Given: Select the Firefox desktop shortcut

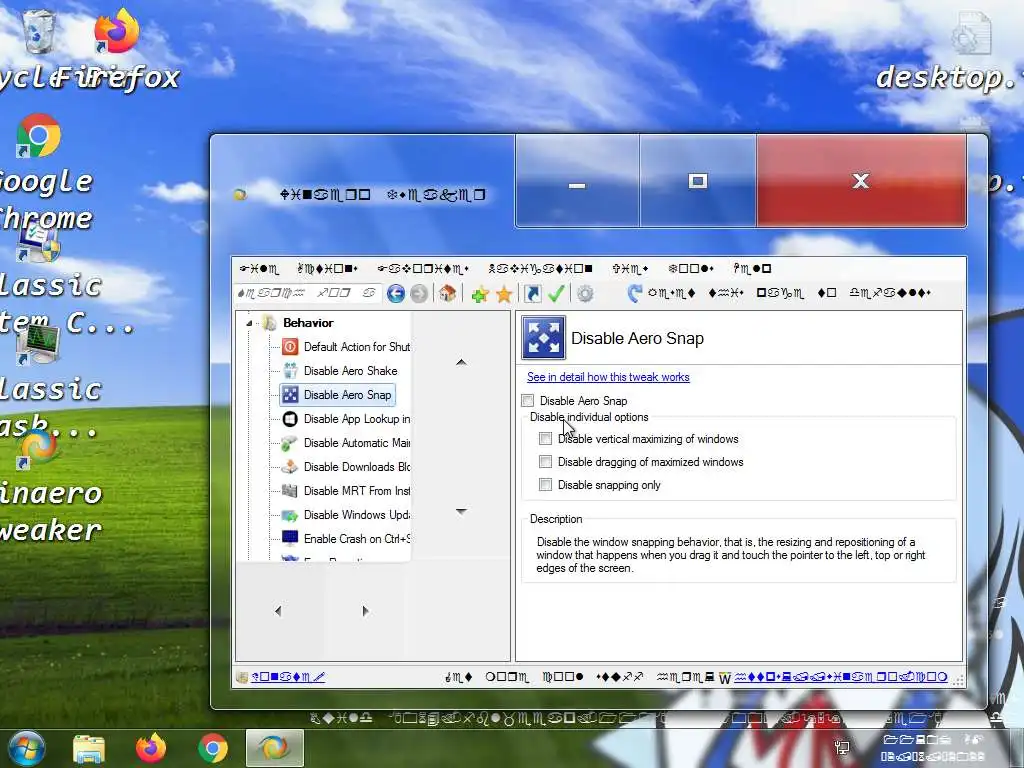Looking at the screenshot, I should [x=116, y=33].
